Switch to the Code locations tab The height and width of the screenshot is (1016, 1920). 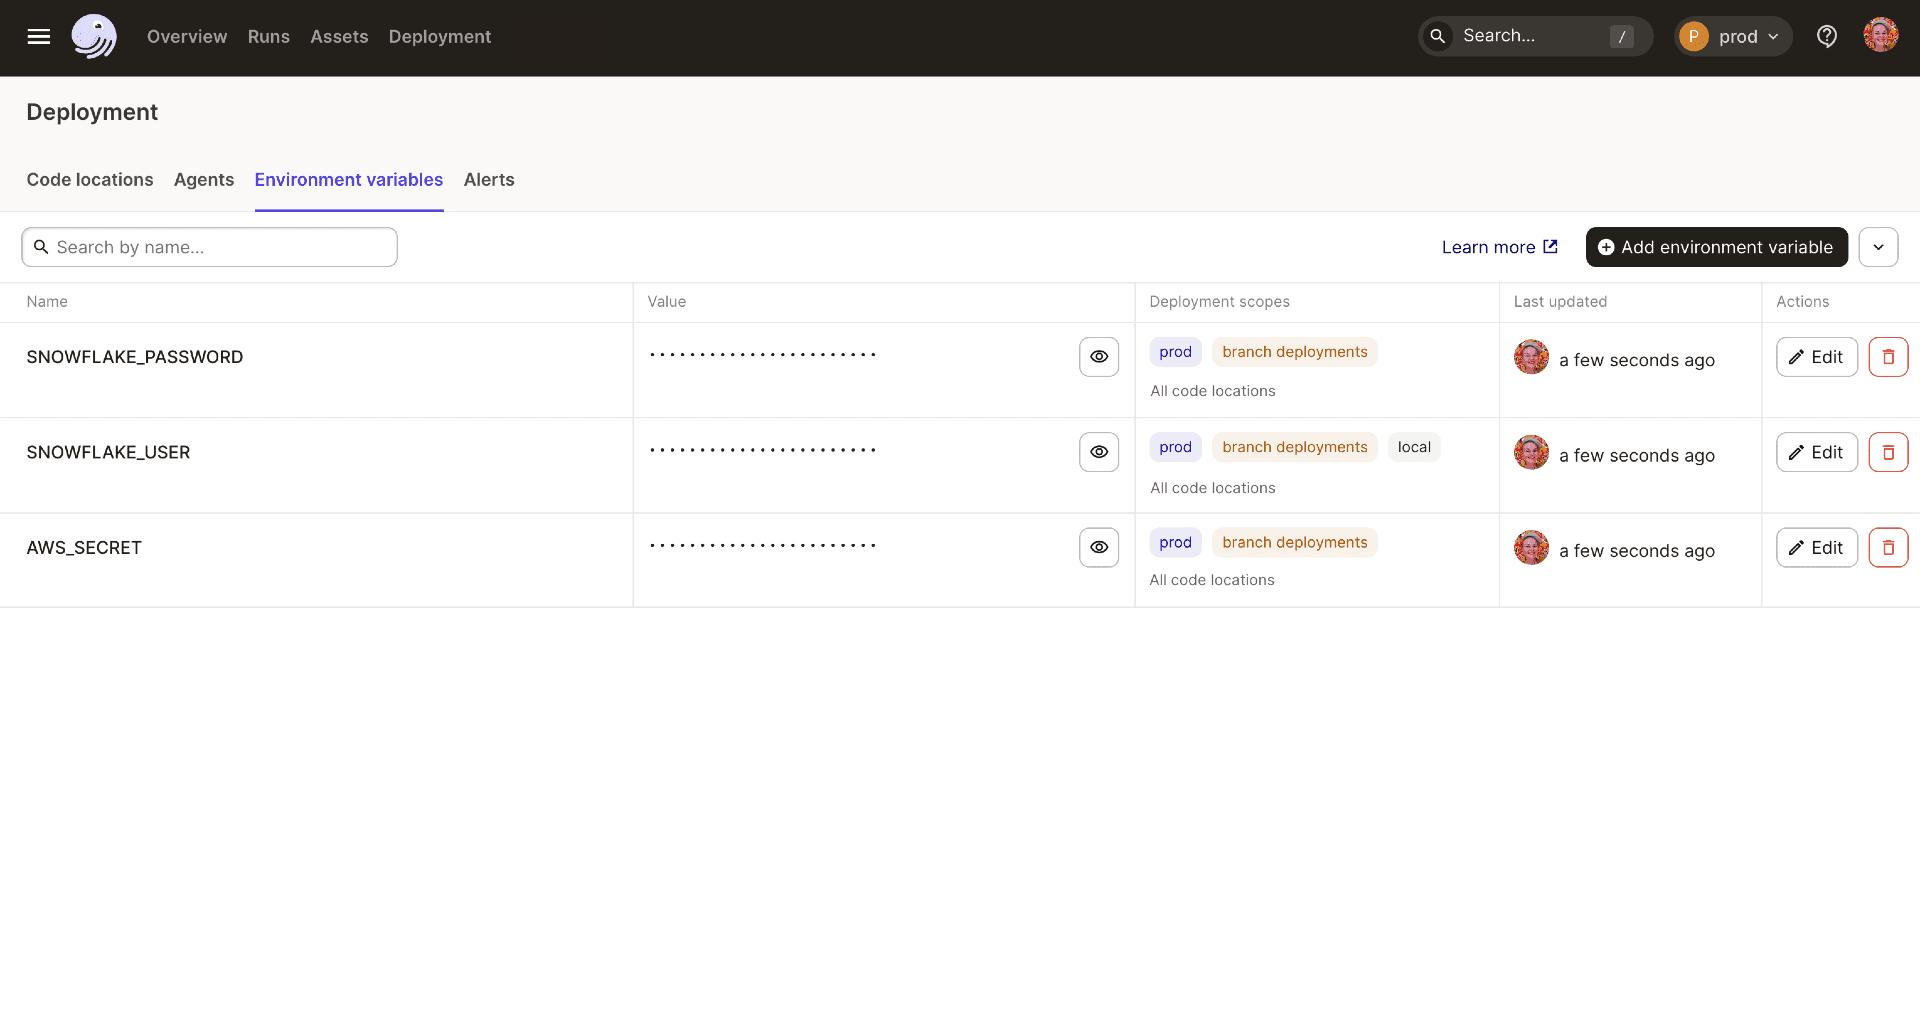(89, 180)
